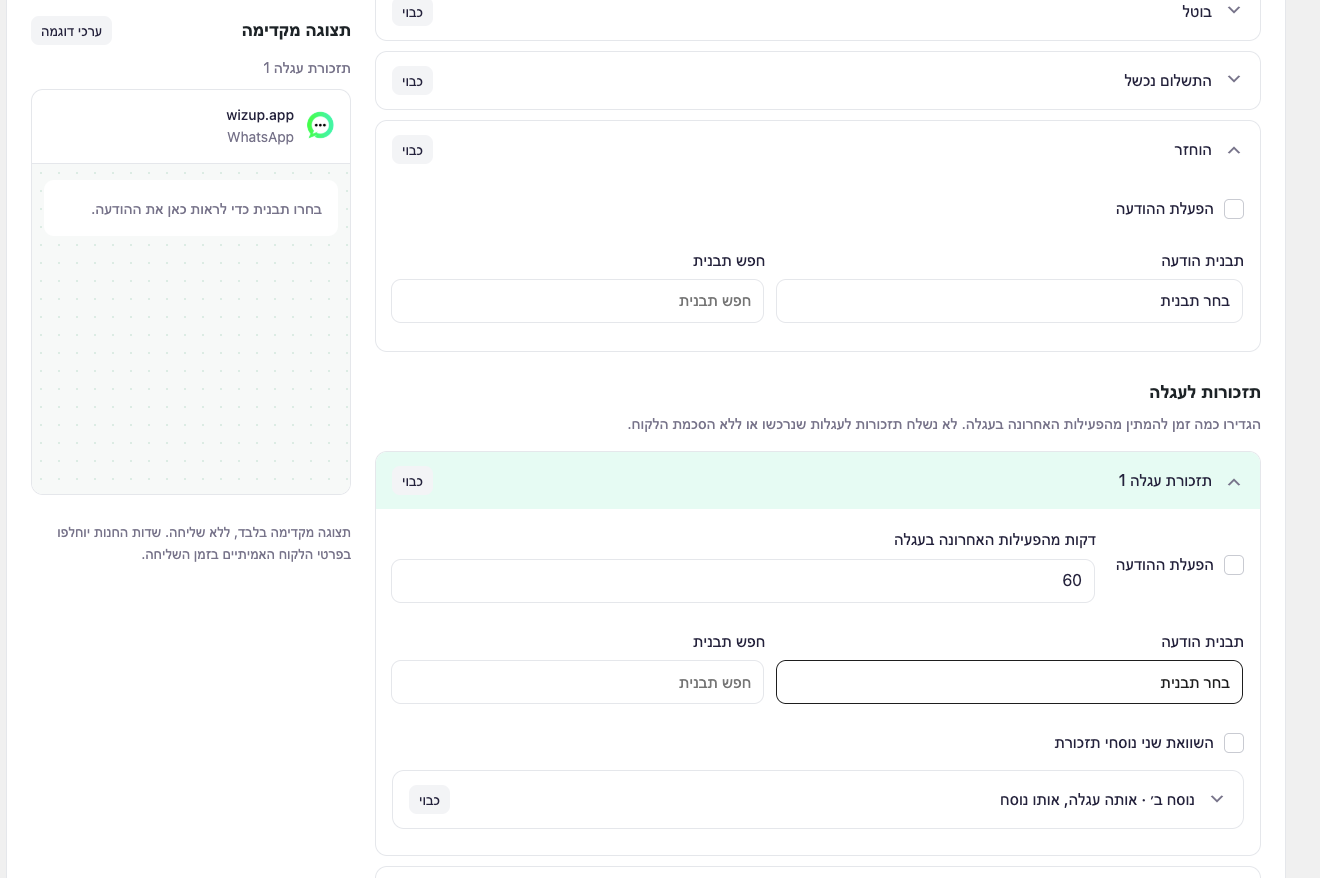The height and width of the screenshot is (878, 1320).
Task: Click the תזכורות לעגלה section heading
Action: tap(1205, 392)
